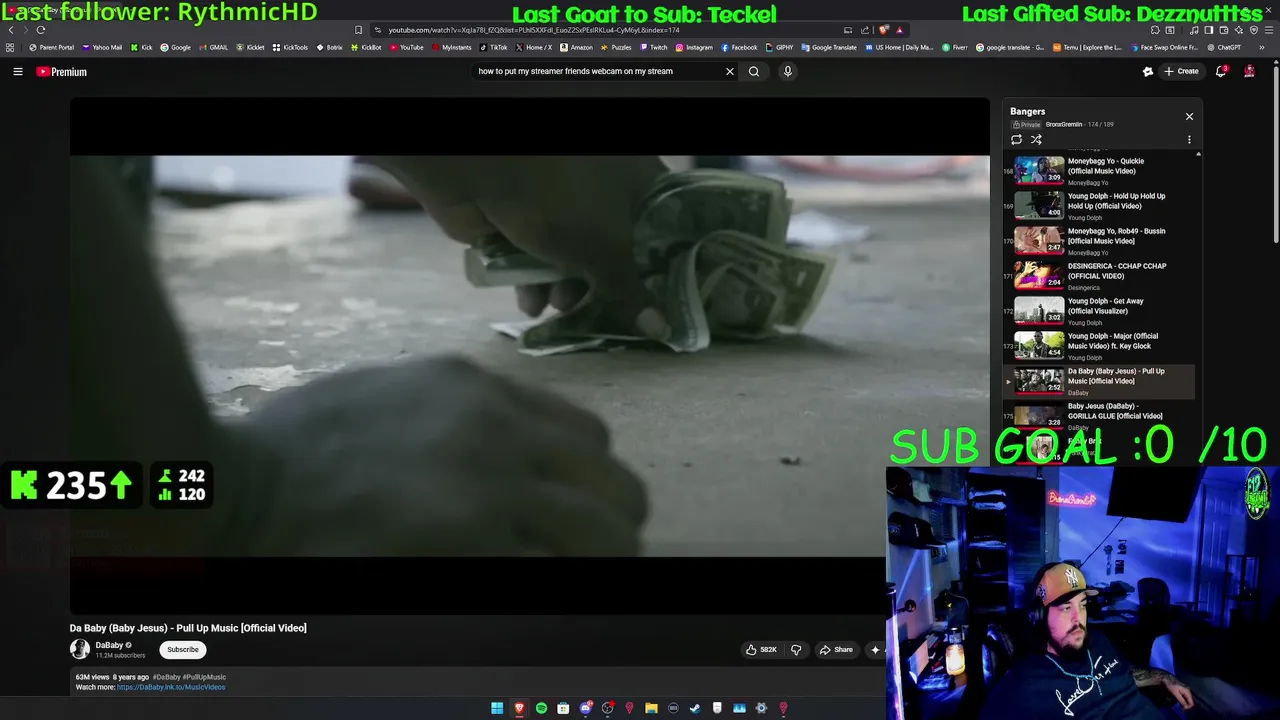This screenshot has width=1280, height=720.
Task: Click the Create button
Action: click(x=1181, y=71)
